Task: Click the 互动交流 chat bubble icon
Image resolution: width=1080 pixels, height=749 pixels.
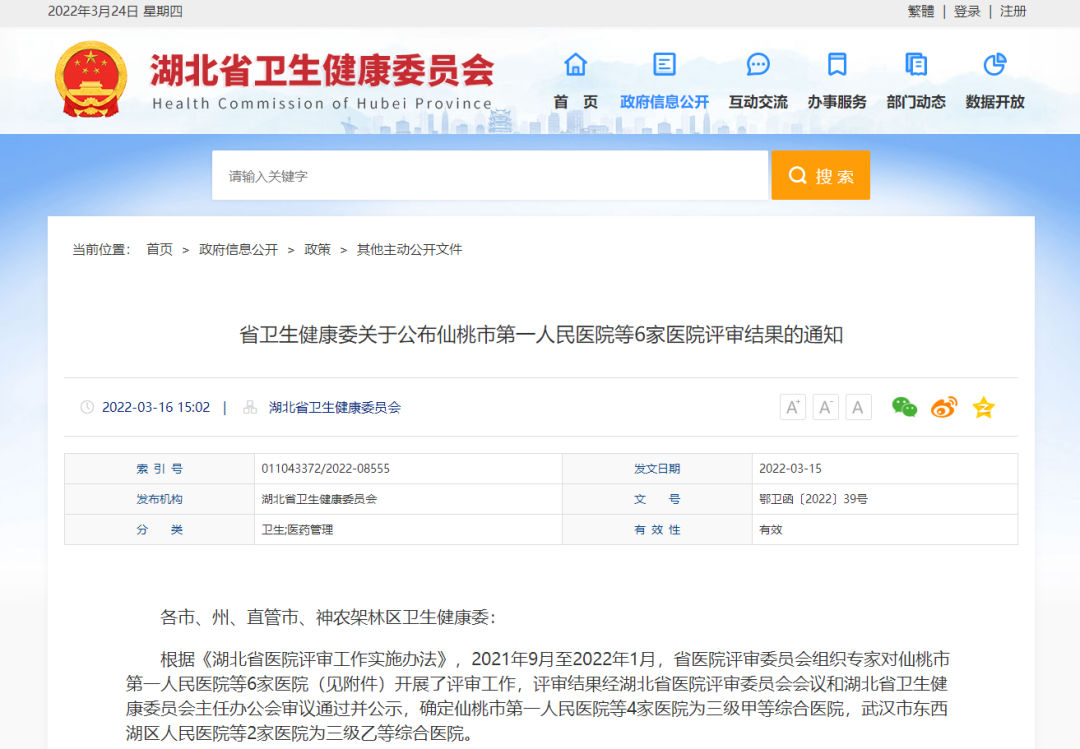Action: click(758, 65)
